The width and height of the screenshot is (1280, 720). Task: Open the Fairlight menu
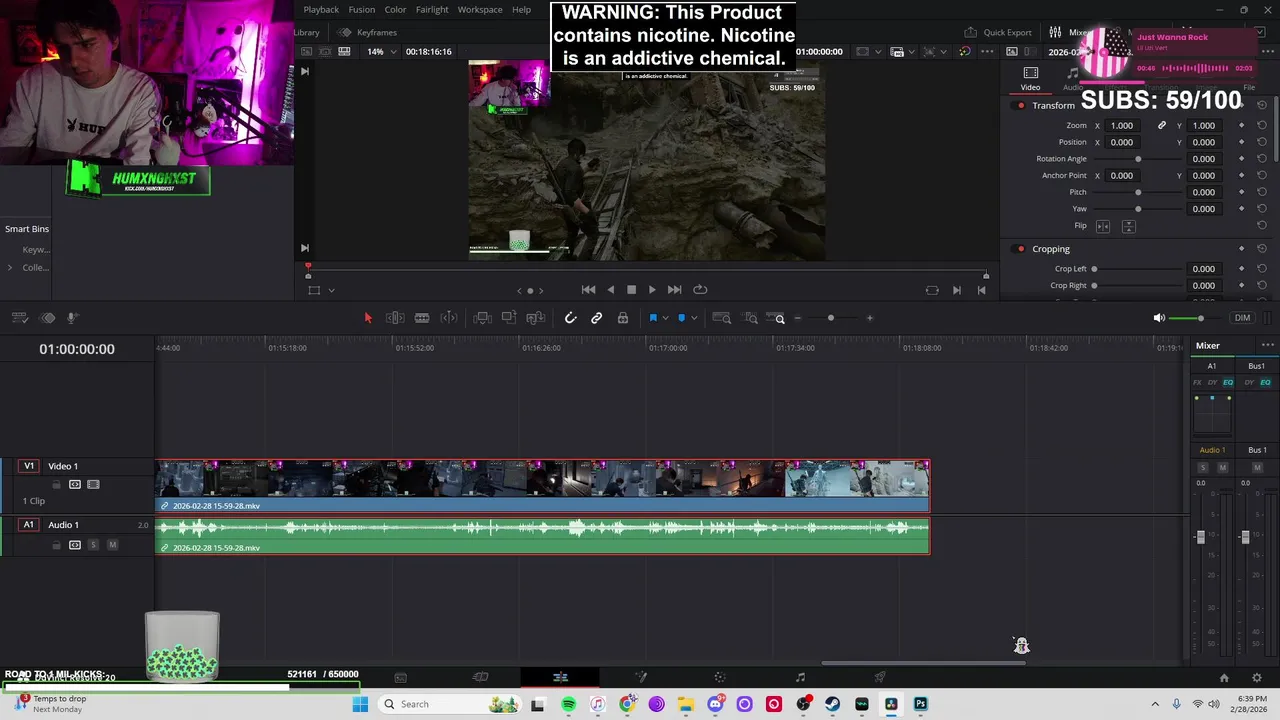(432, 9)
